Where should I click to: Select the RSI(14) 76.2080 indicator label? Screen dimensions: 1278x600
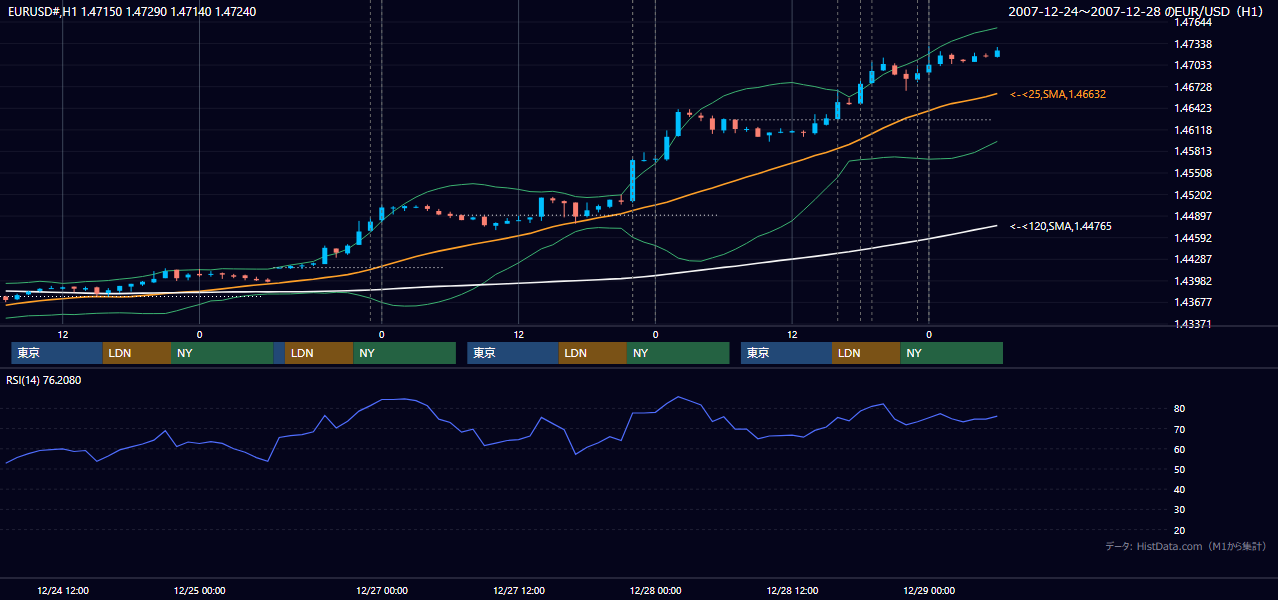pos(44,380)
